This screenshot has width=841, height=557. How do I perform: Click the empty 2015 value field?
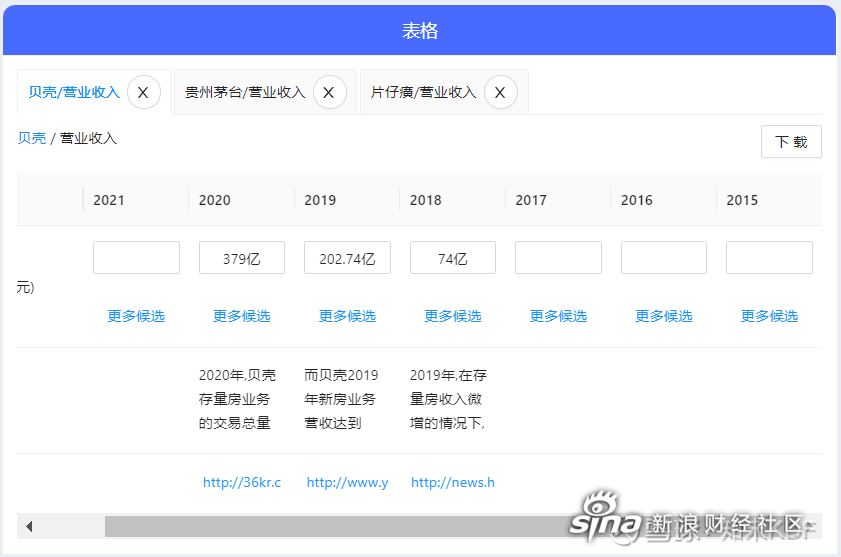pyautogui.click(x=769, y=258)
